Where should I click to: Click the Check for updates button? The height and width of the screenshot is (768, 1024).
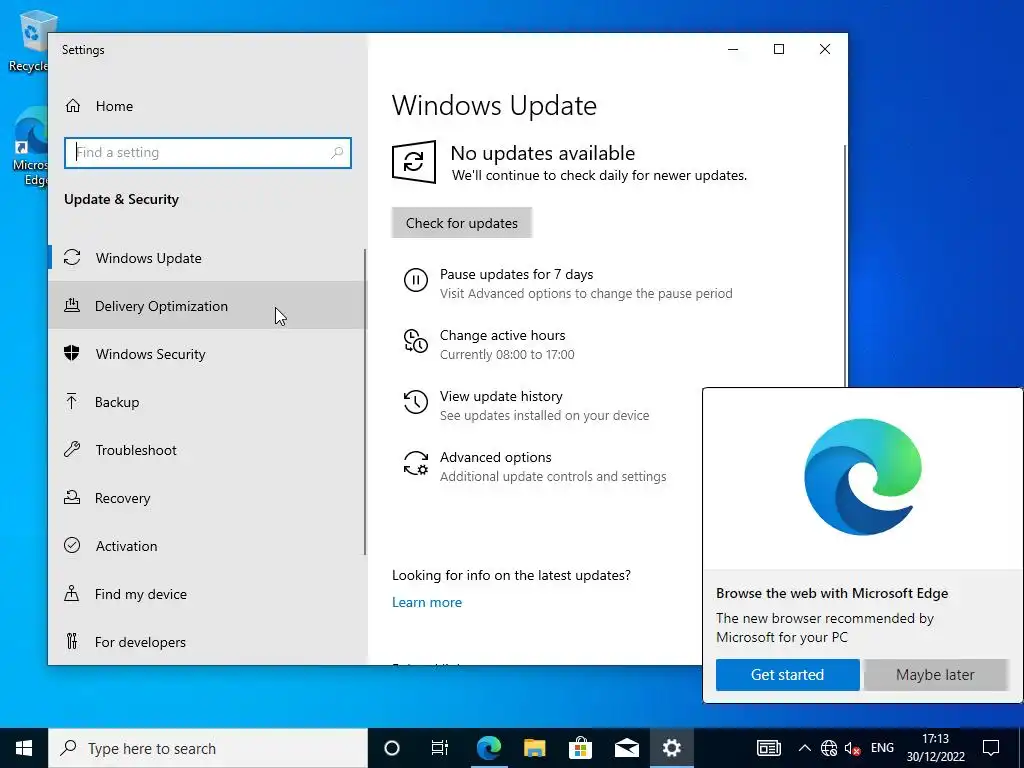462,223
